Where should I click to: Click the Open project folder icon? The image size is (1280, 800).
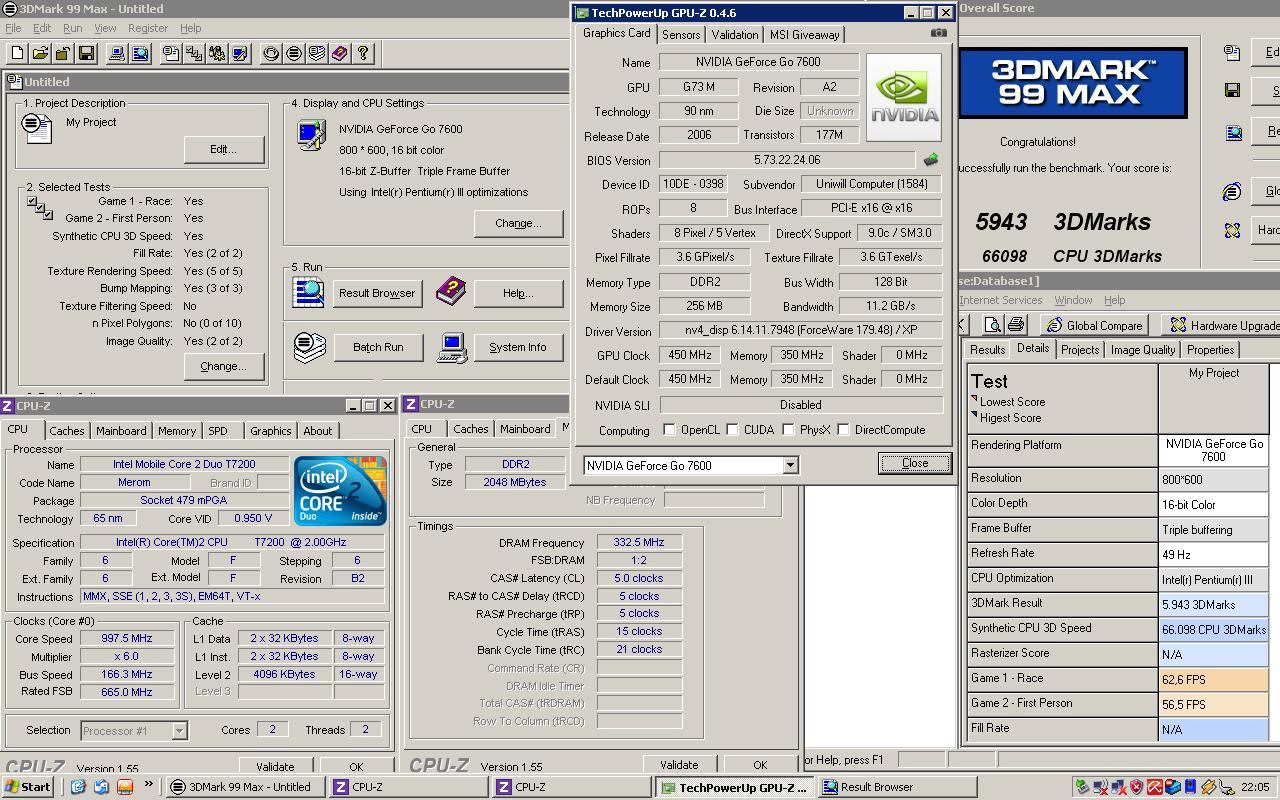[40, 53]
